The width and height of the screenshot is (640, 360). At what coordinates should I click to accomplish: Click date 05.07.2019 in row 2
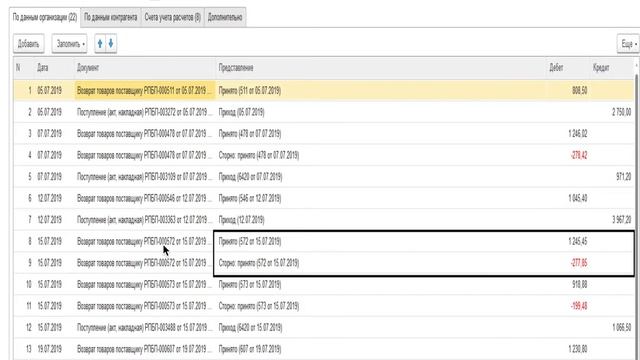point(49,112)
